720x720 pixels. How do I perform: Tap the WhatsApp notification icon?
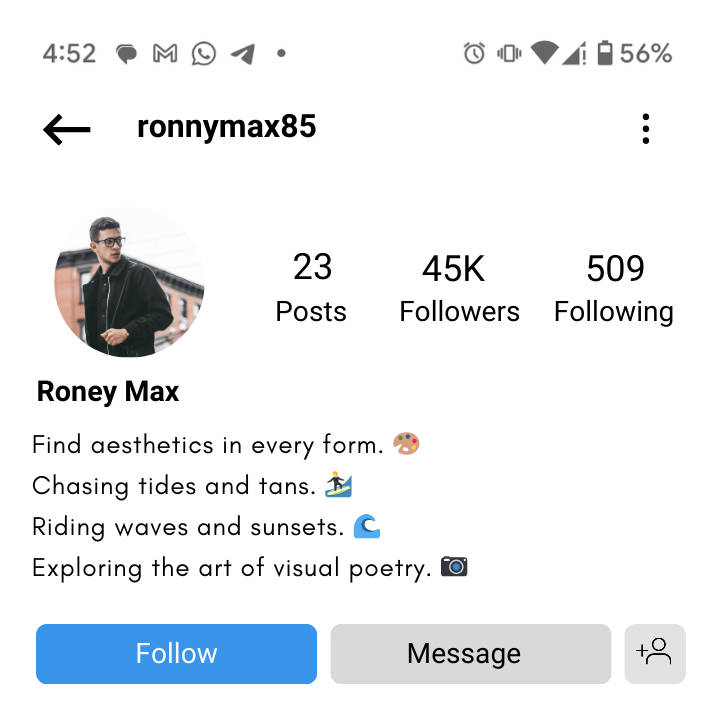(x=204, y=53)
